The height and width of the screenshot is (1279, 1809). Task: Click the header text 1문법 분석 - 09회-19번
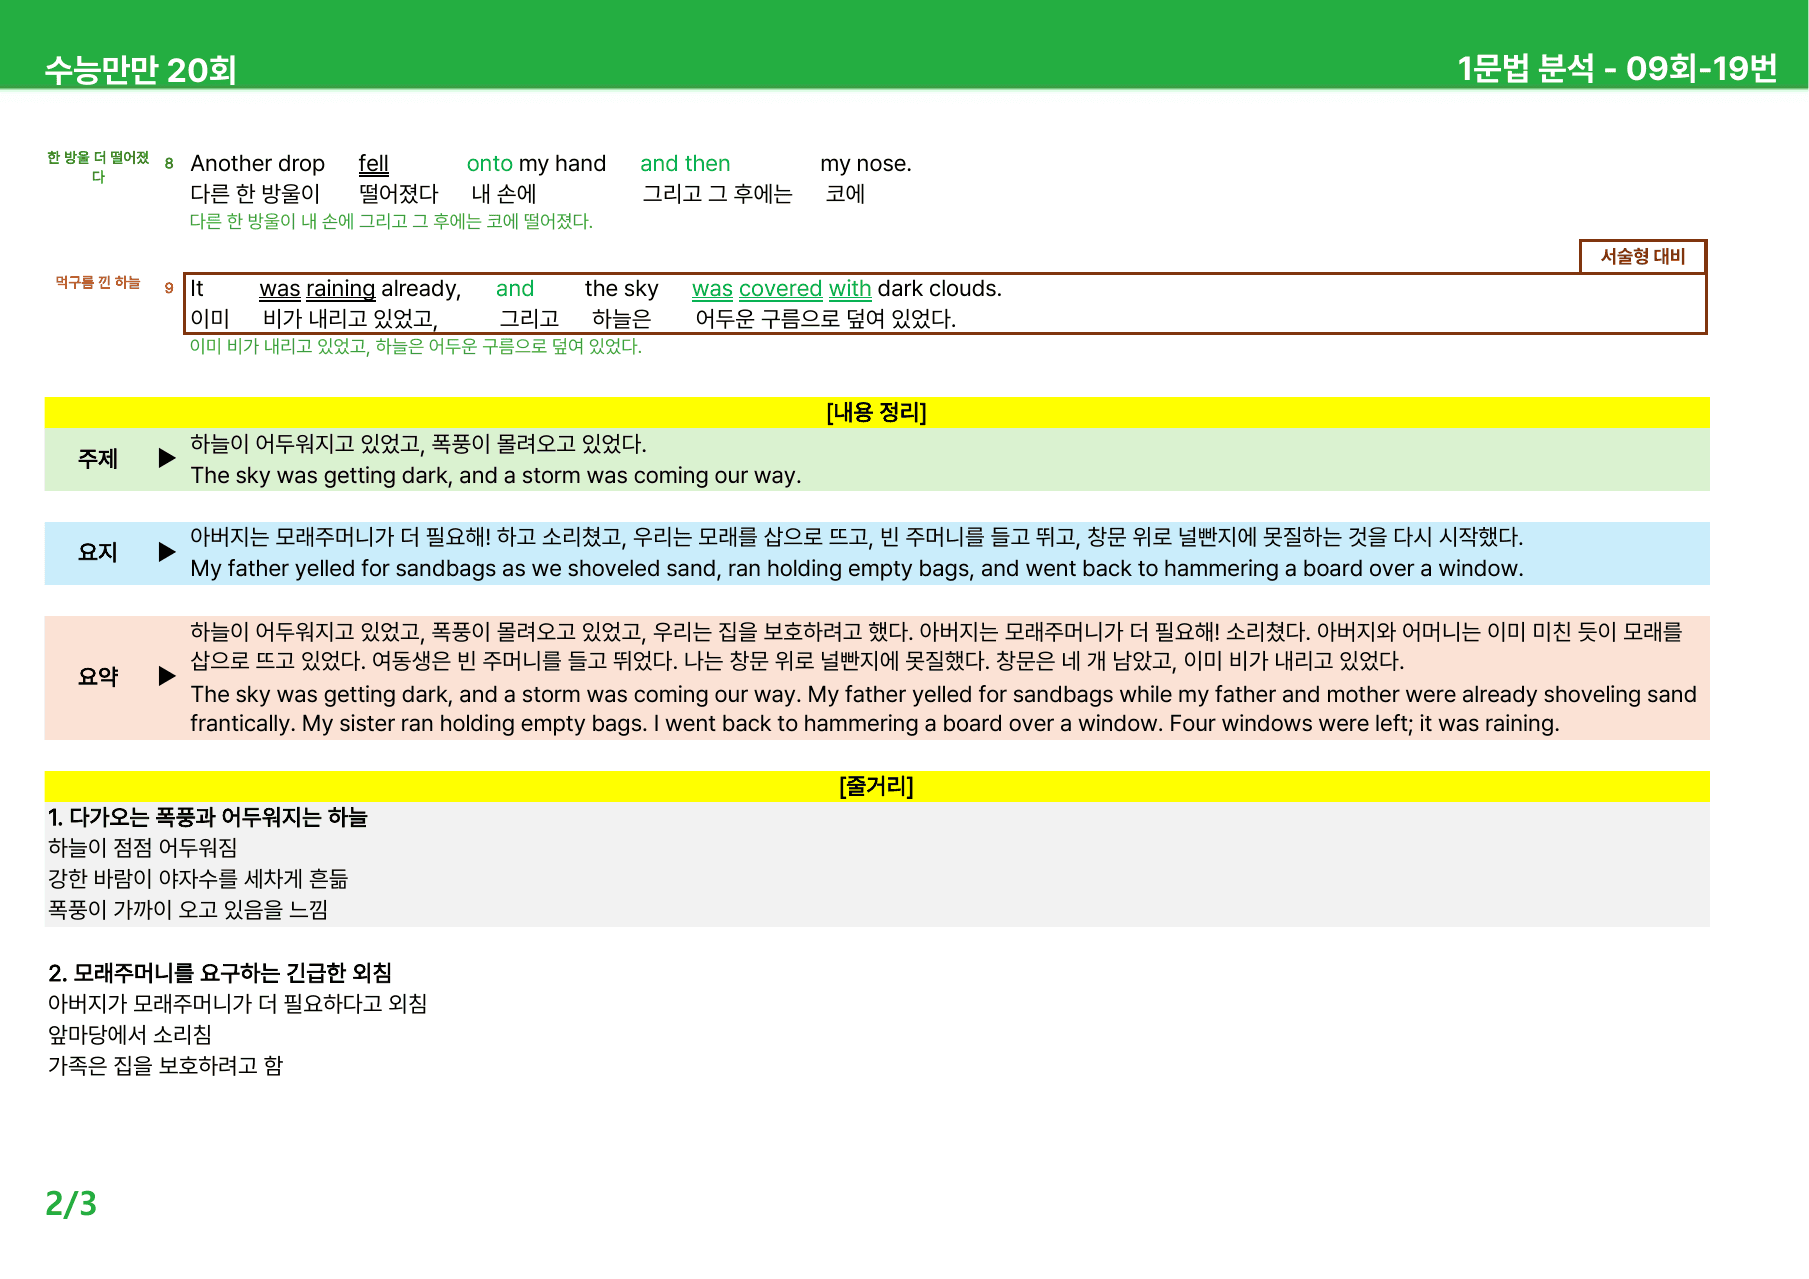click(x=1617, y=68)
